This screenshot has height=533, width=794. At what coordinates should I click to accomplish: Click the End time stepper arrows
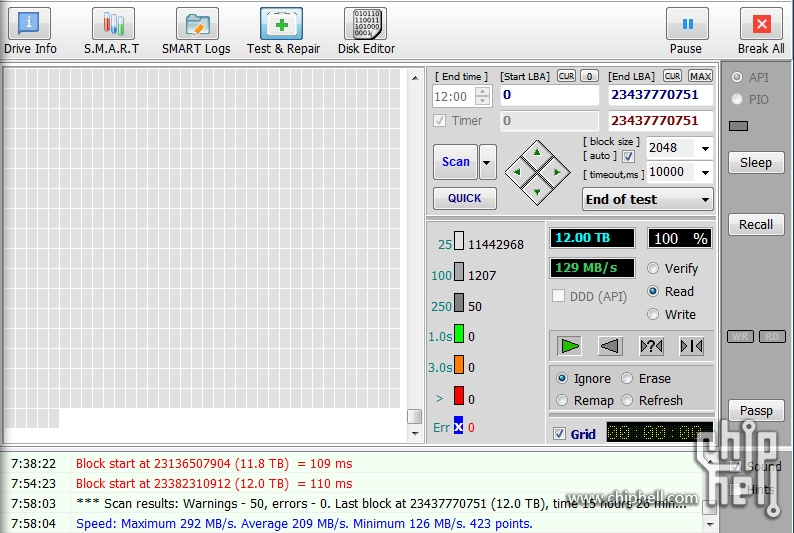(483, 96)
